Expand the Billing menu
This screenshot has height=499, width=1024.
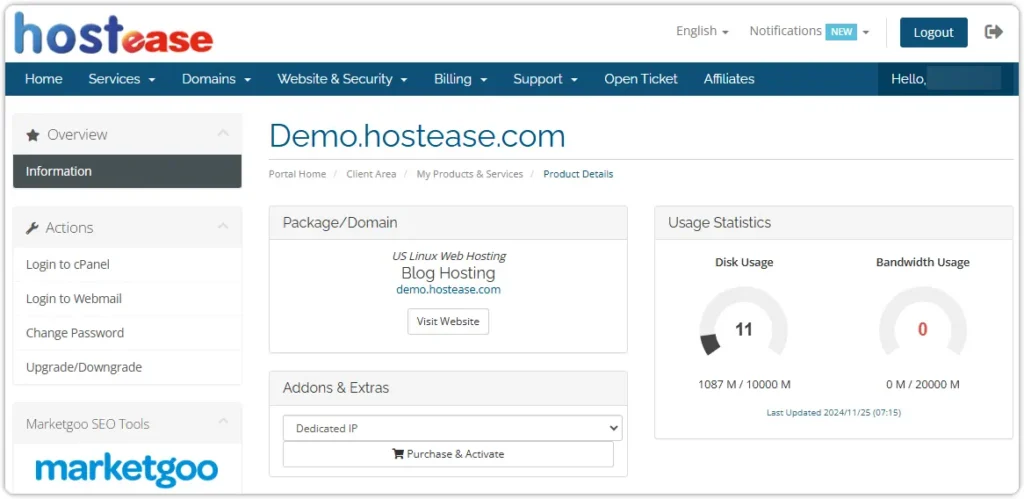[460, 79]
